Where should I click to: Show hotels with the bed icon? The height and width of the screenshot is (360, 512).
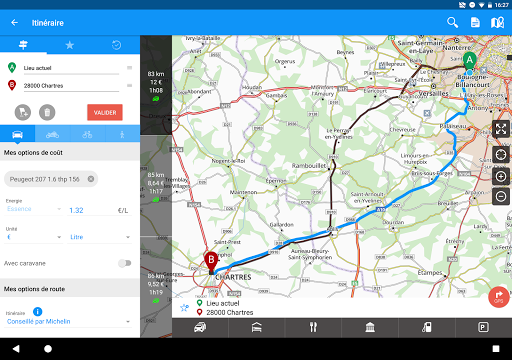click(x=257, y=327)
